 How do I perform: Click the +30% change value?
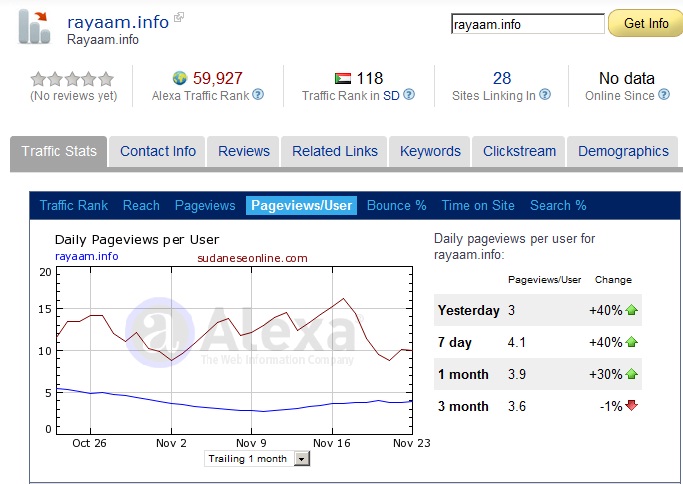(x=605, y=374)
